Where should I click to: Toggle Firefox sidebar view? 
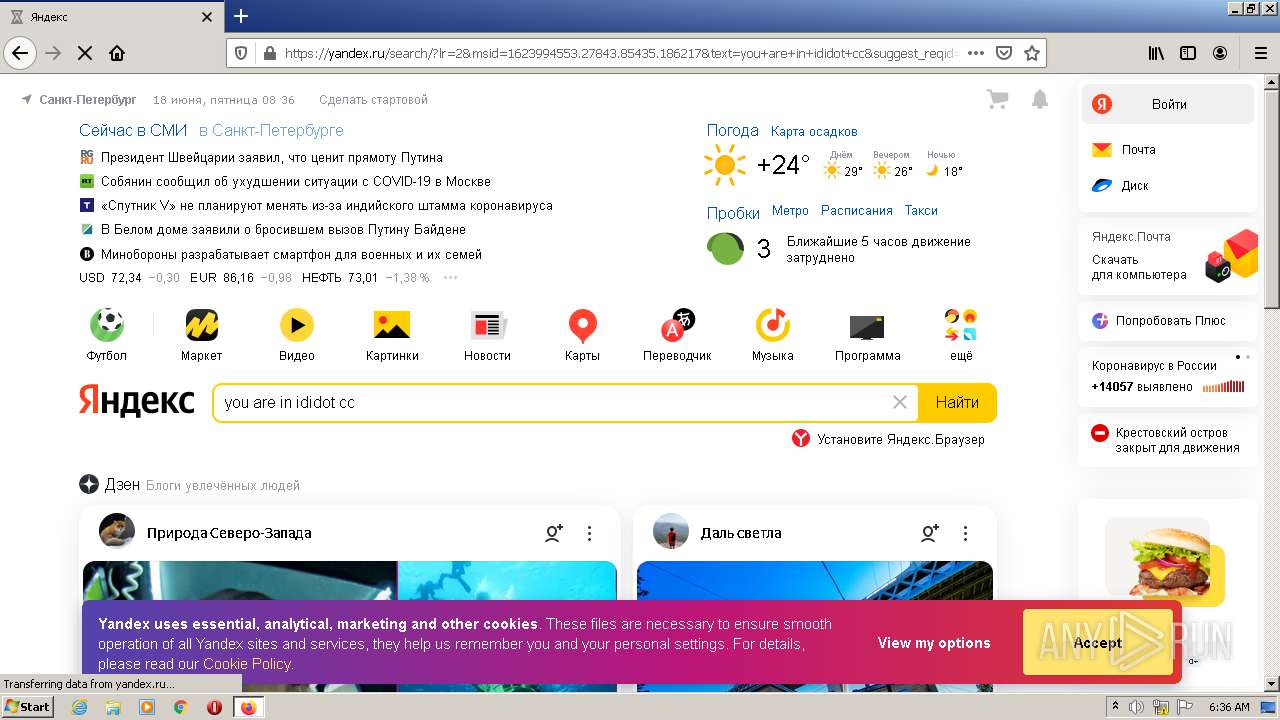pos(1188,53)
